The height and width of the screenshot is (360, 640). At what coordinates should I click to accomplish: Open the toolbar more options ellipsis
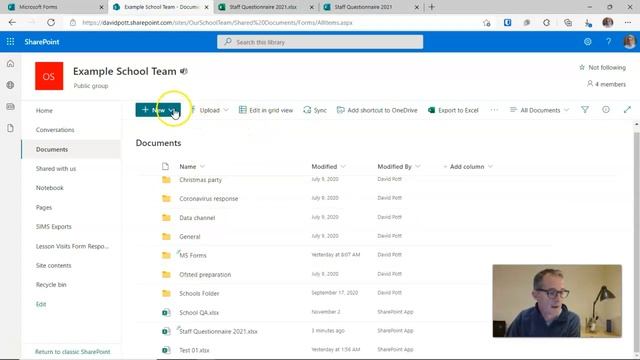click(x=494, y=110)
